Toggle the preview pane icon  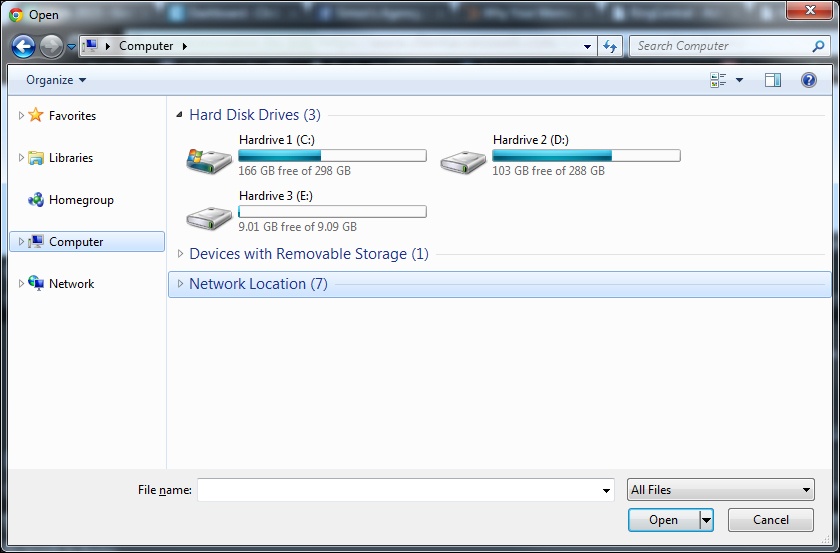point(772,80)
